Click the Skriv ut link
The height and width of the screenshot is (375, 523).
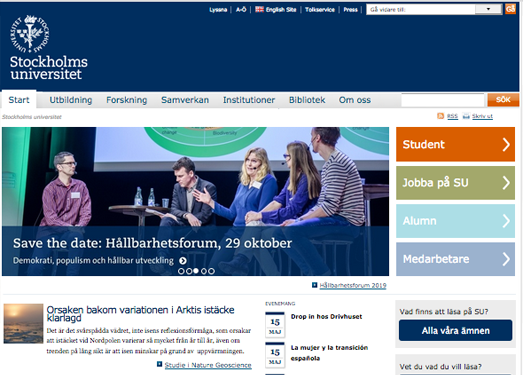[482, 116]
